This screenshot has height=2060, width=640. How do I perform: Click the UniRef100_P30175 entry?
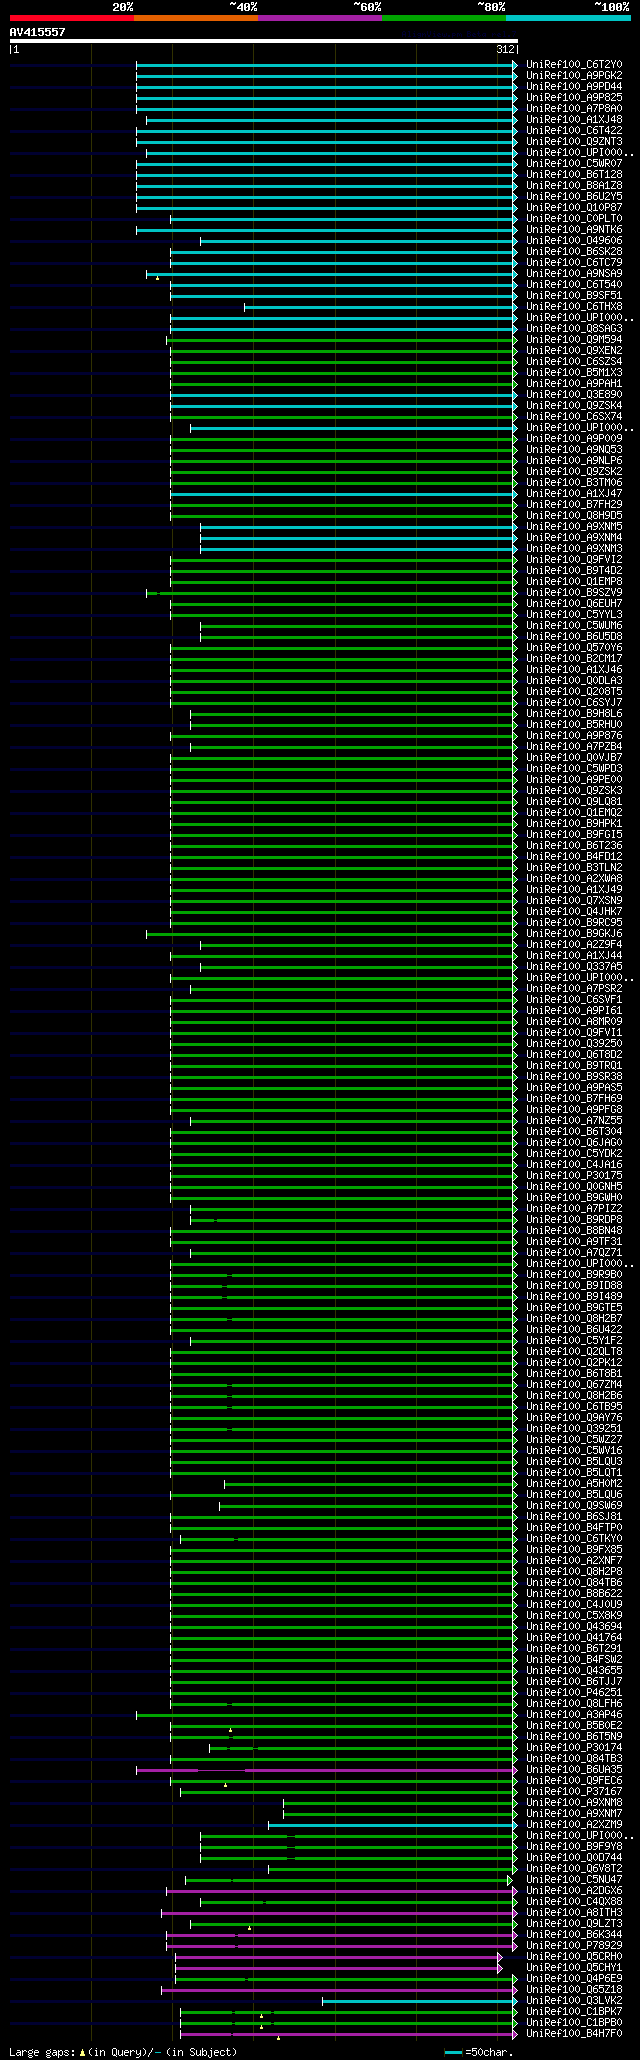pyautogui.click(x=574, y=1176)
